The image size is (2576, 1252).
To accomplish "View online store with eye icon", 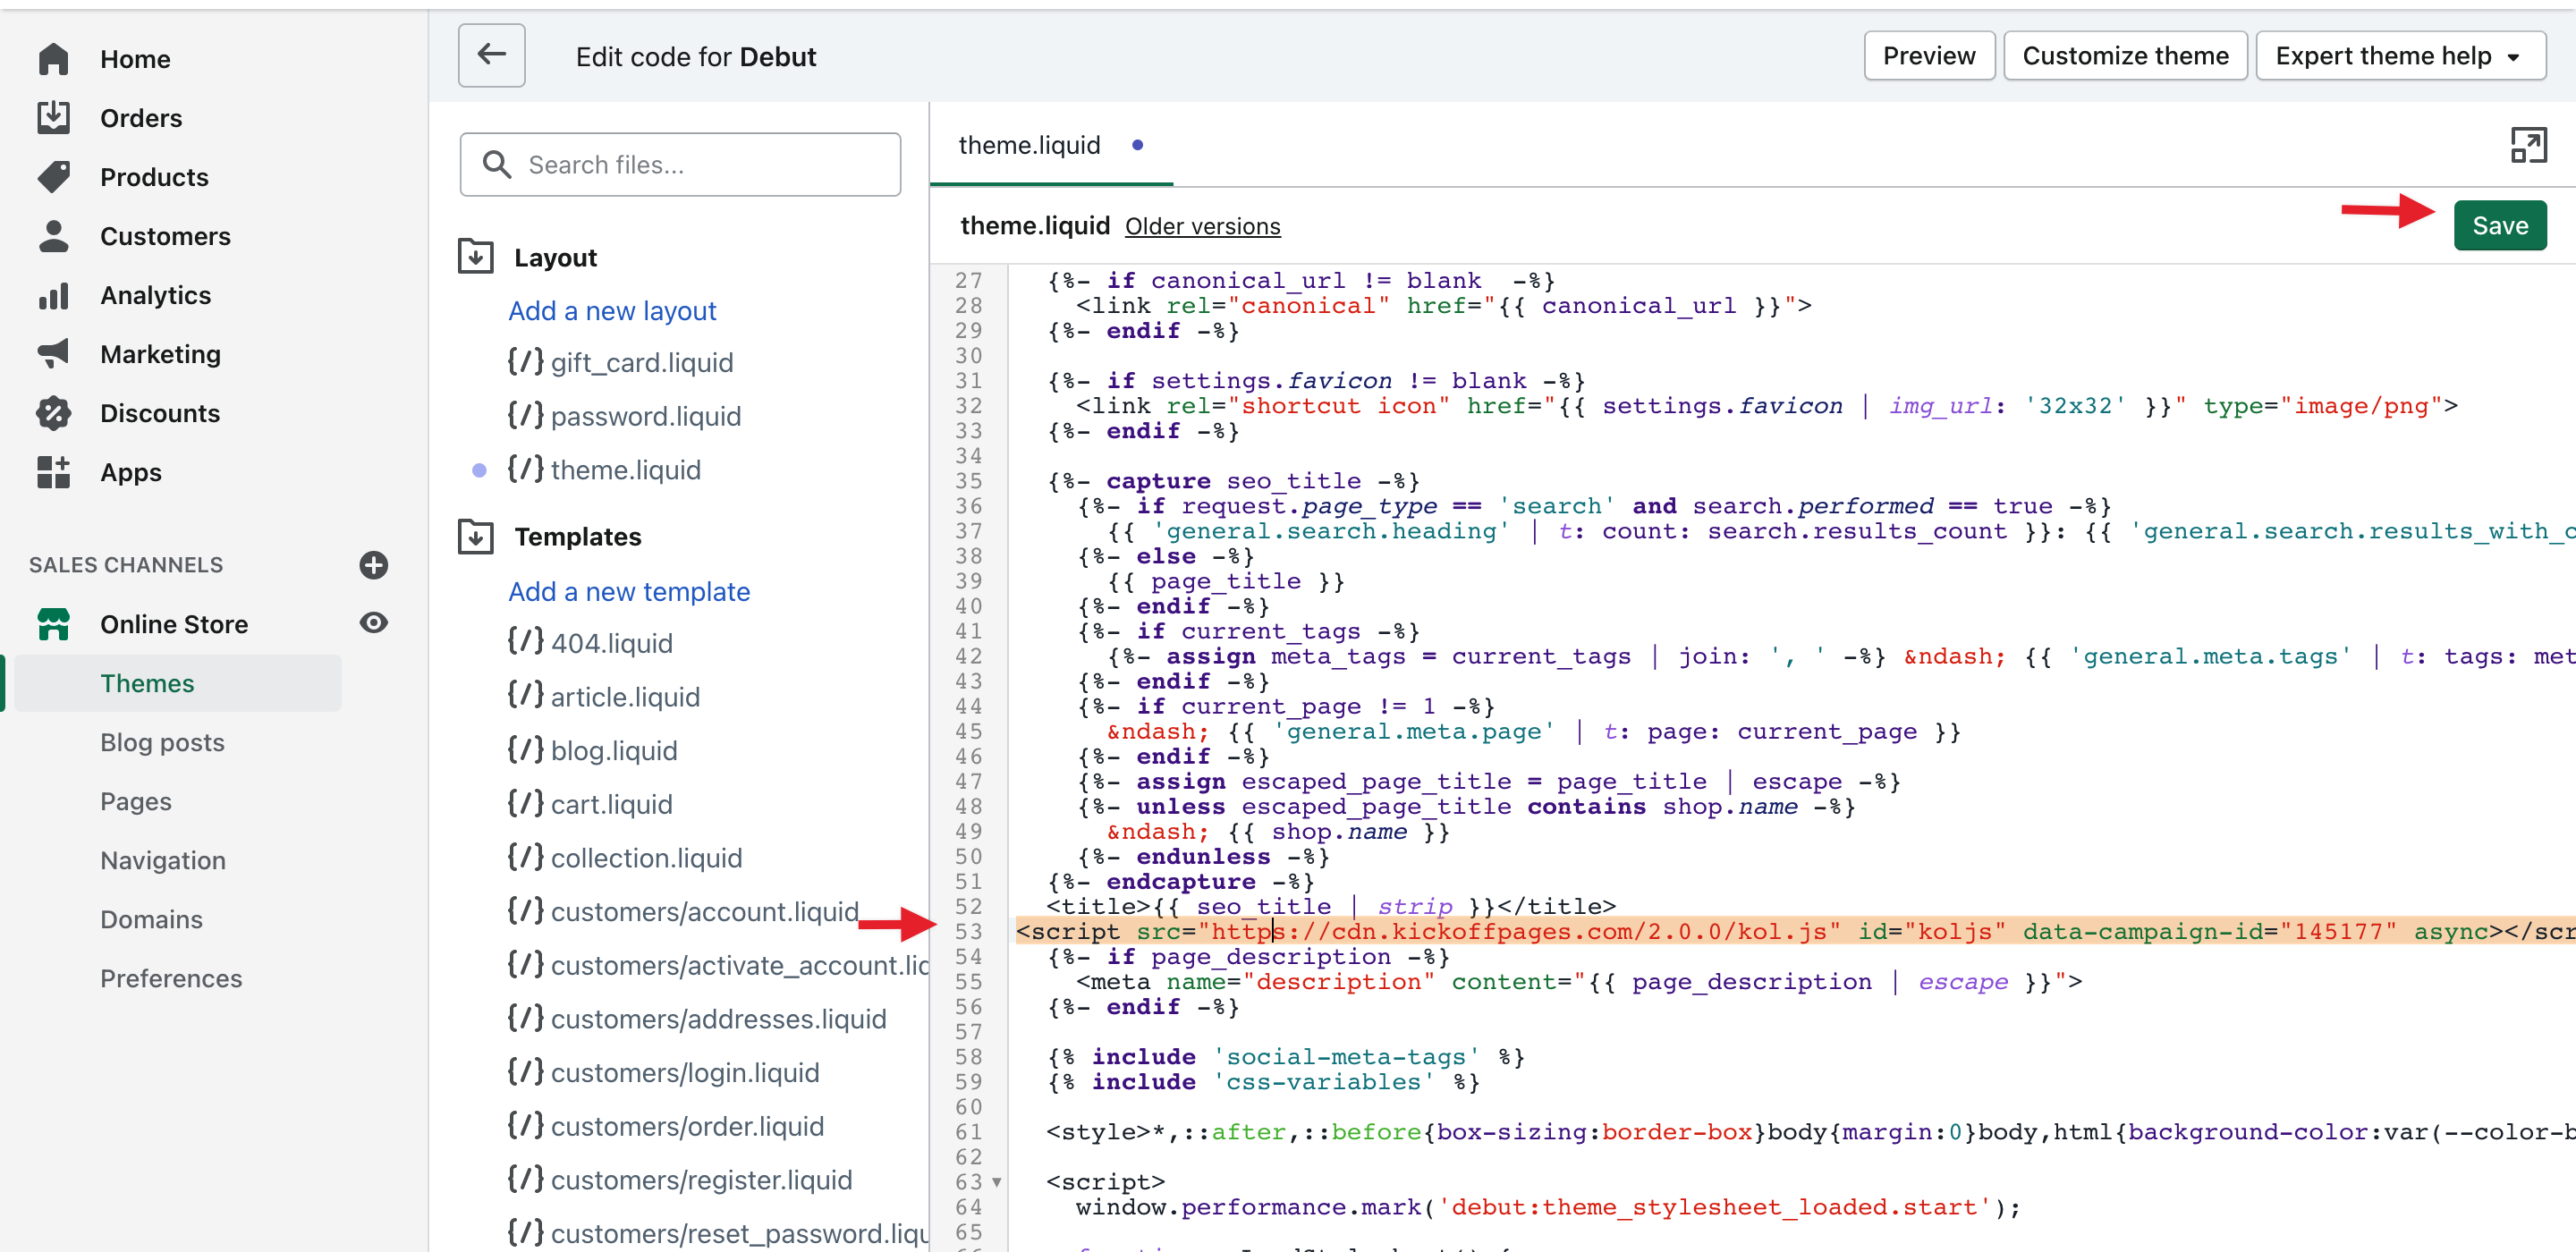I will [374, 623].
